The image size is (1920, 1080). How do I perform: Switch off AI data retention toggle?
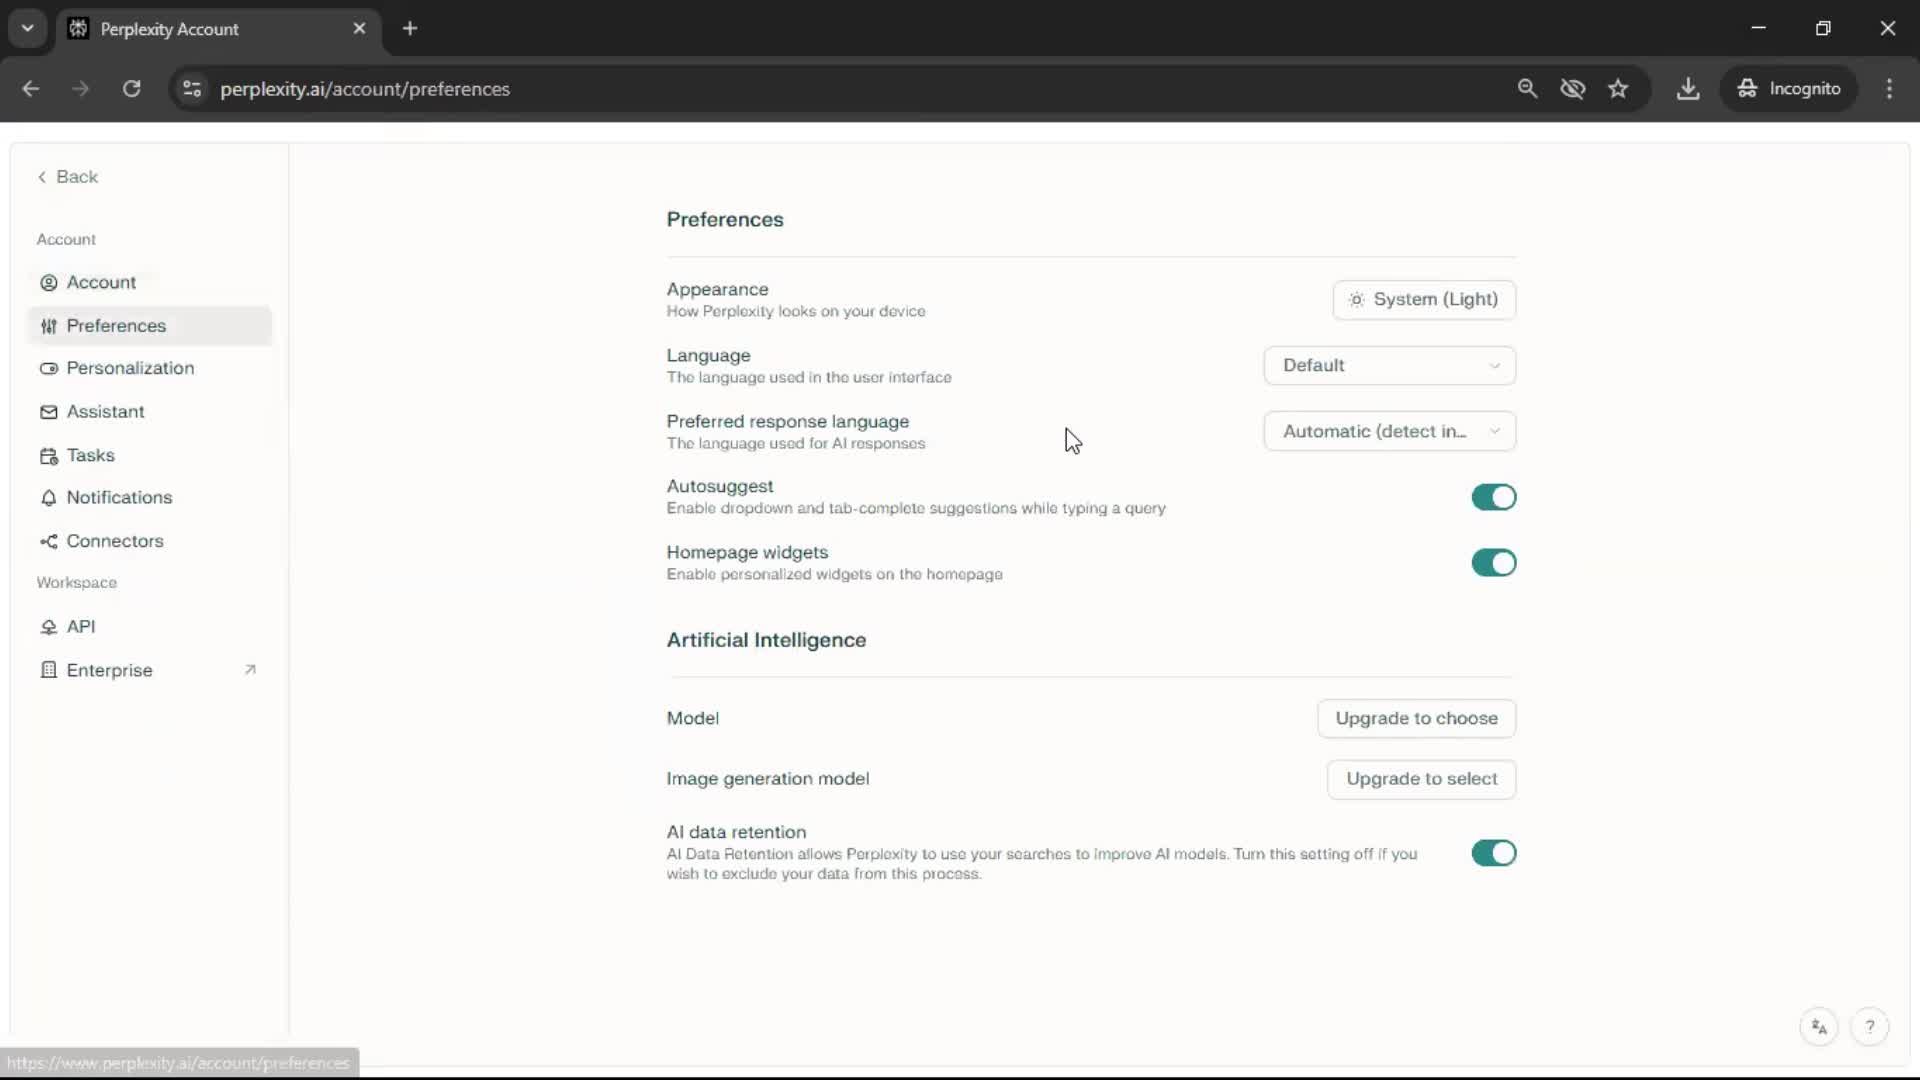1493,853
